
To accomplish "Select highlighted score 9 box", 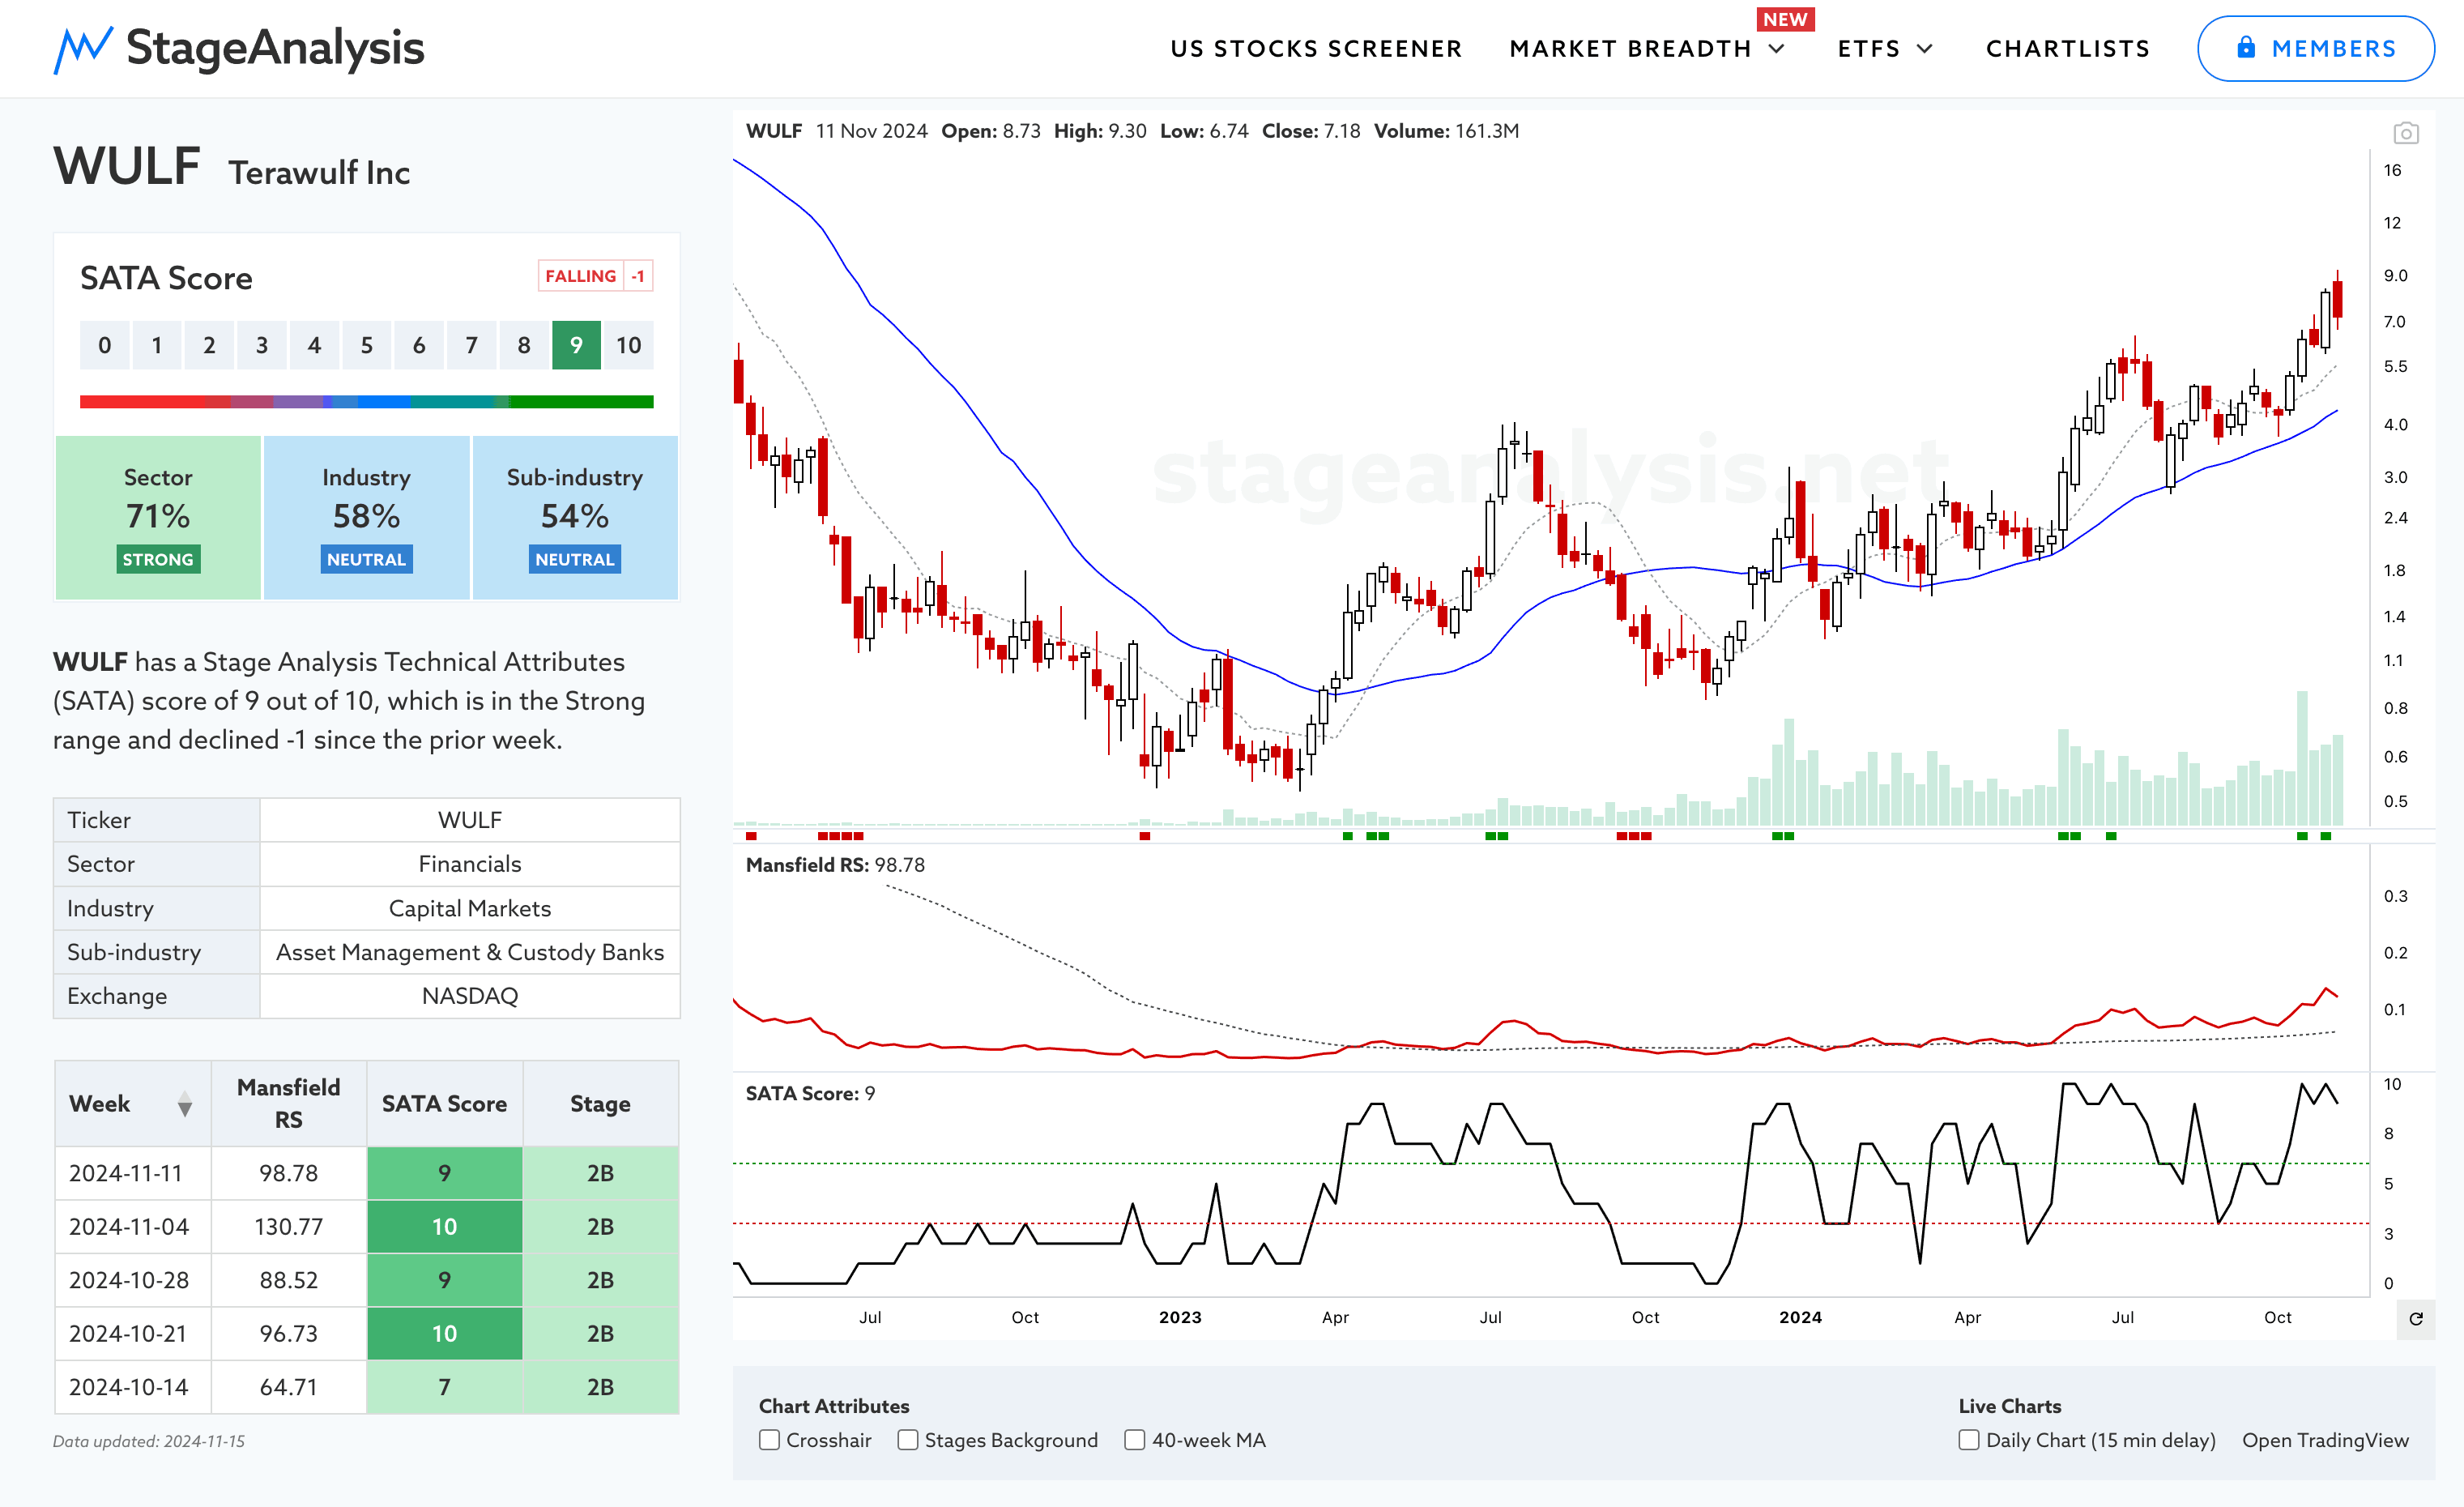I will click(x=576, y=346).
